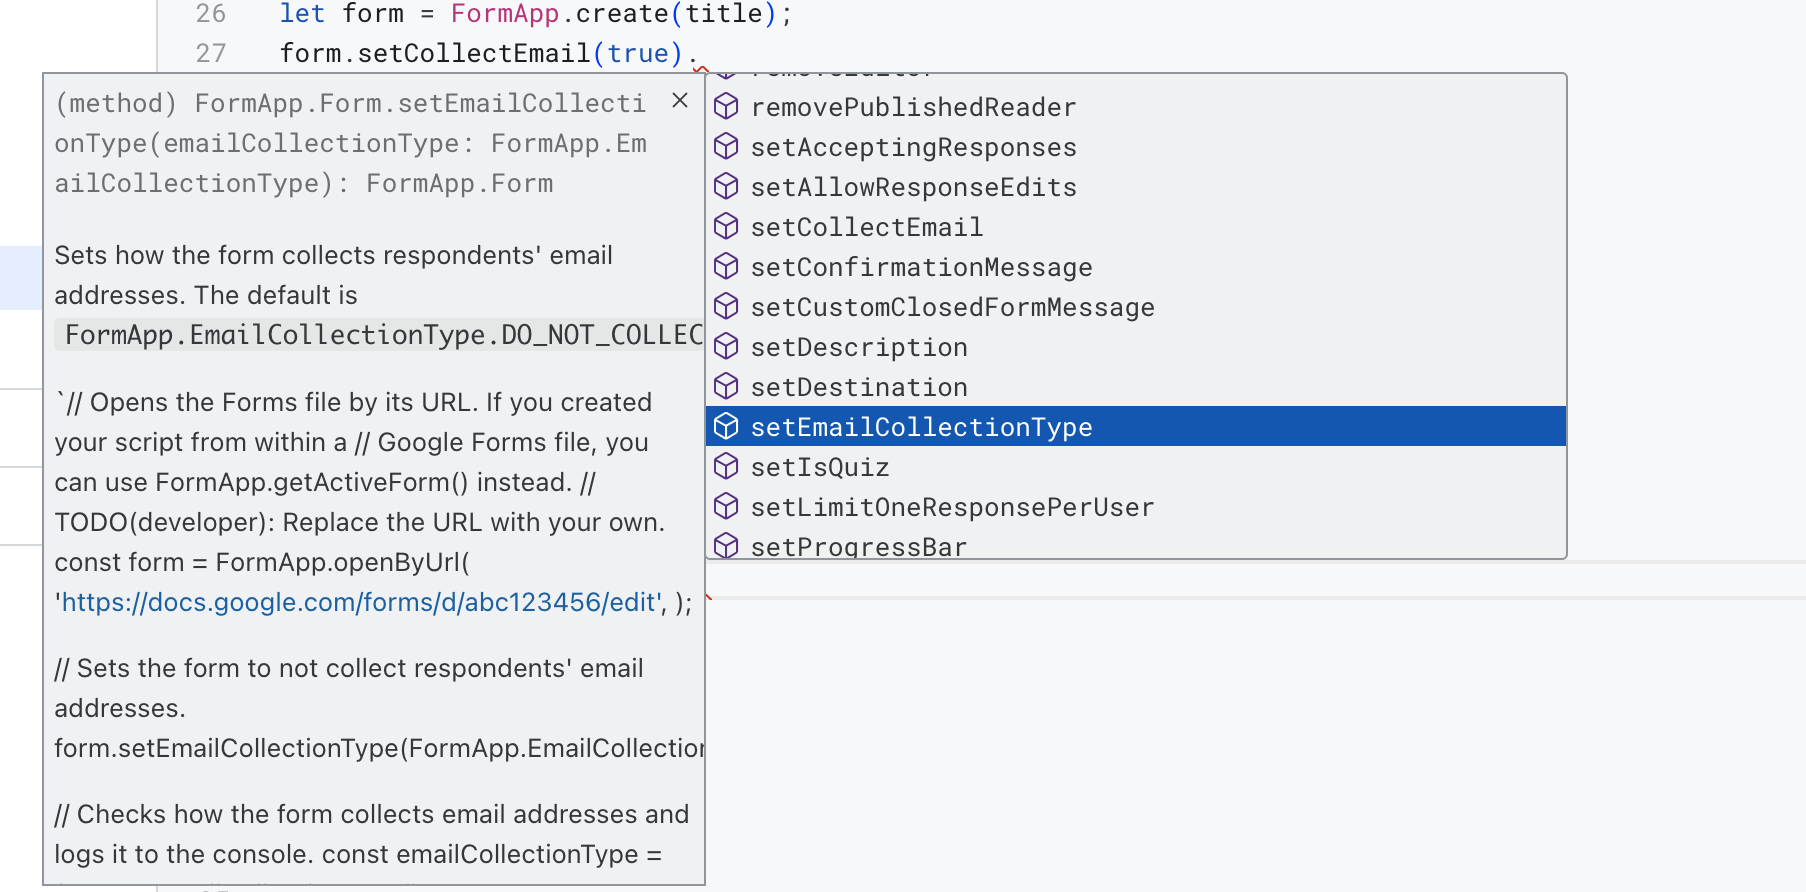Click the method icon beside setConfirmationMessage
Image resolution: width=1806 pixels, height=892 pixels.
(726, 266)
